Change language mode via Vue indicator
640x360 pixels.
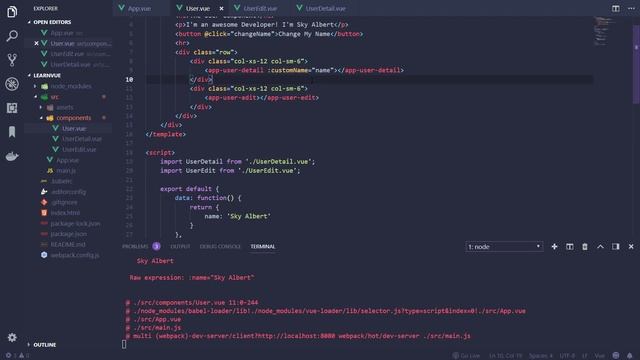(600, 356)
